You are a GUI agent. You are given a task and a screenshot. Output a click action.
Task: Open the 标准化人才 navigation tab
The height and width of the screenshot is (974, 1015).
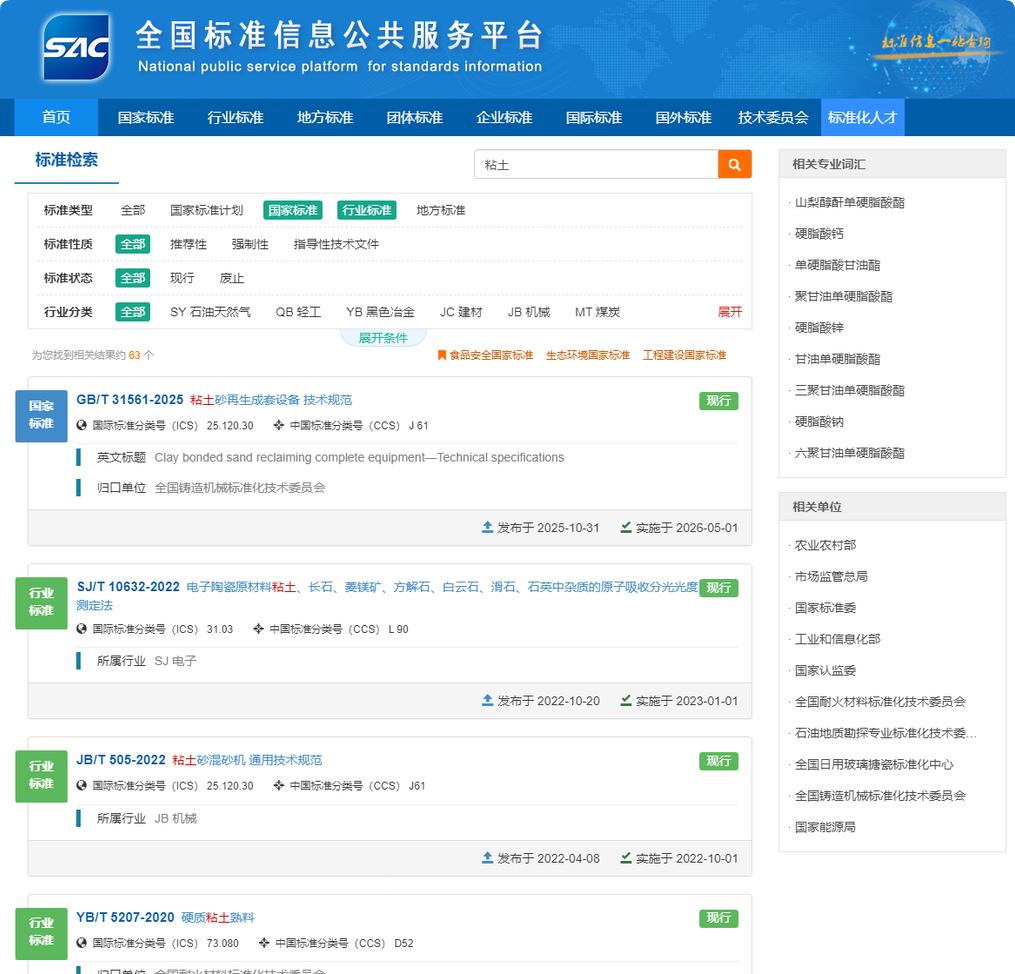point(862,117)
